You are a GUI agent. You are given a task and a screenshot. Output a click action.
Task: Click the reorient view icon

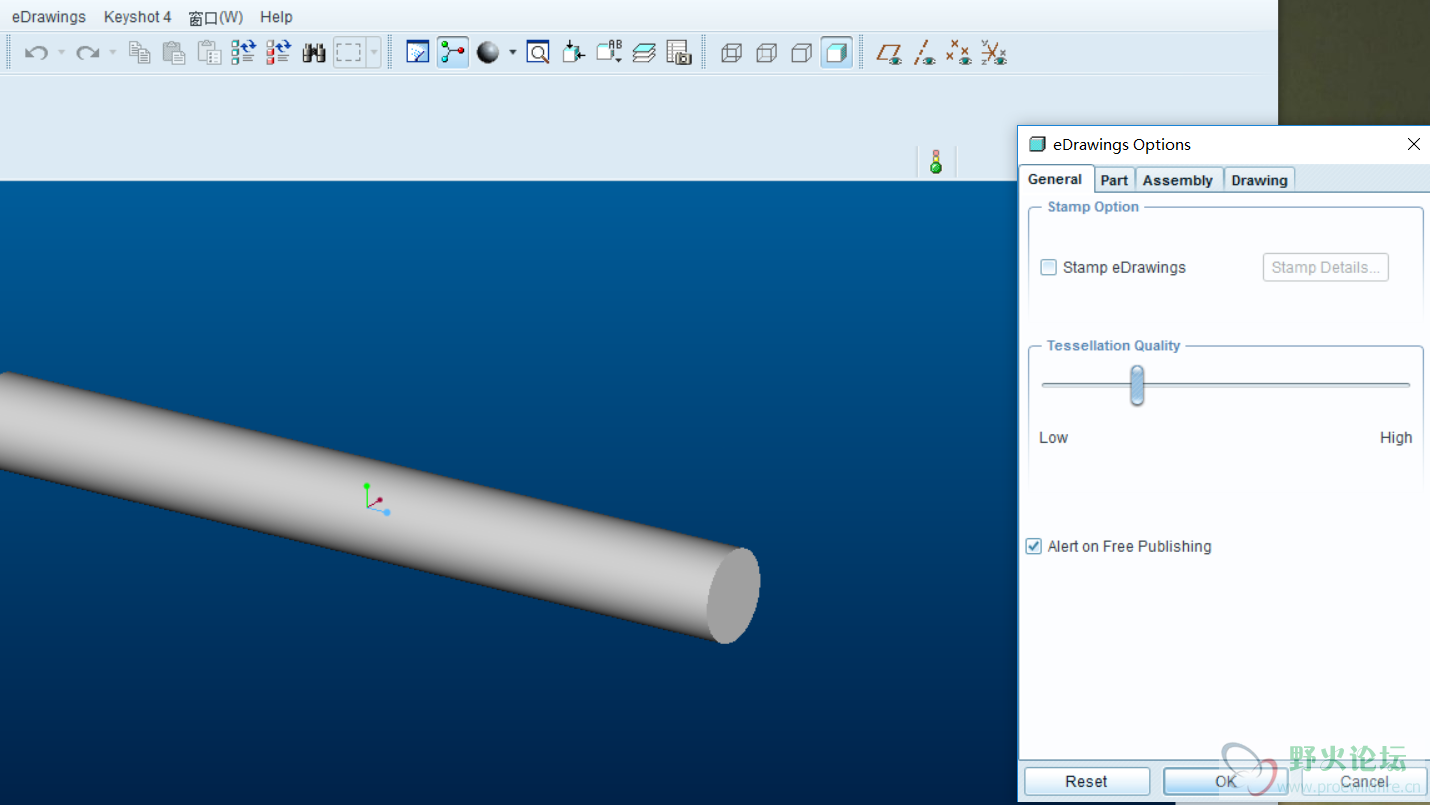[573, 52]
